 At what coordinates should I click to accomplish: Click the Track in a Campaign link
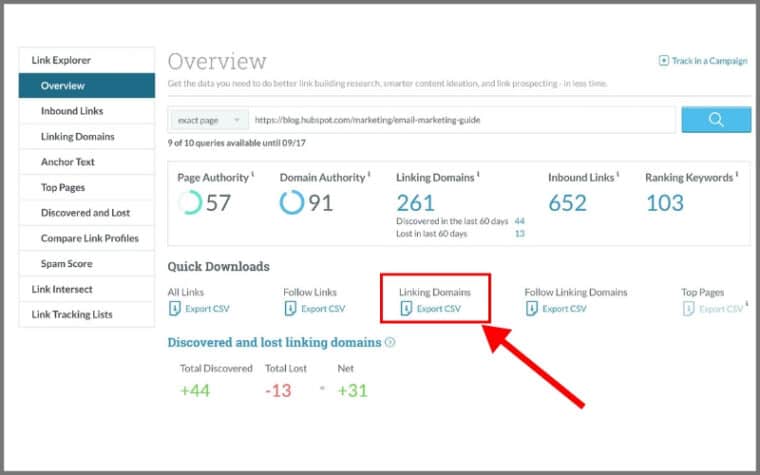click(709, 61)
